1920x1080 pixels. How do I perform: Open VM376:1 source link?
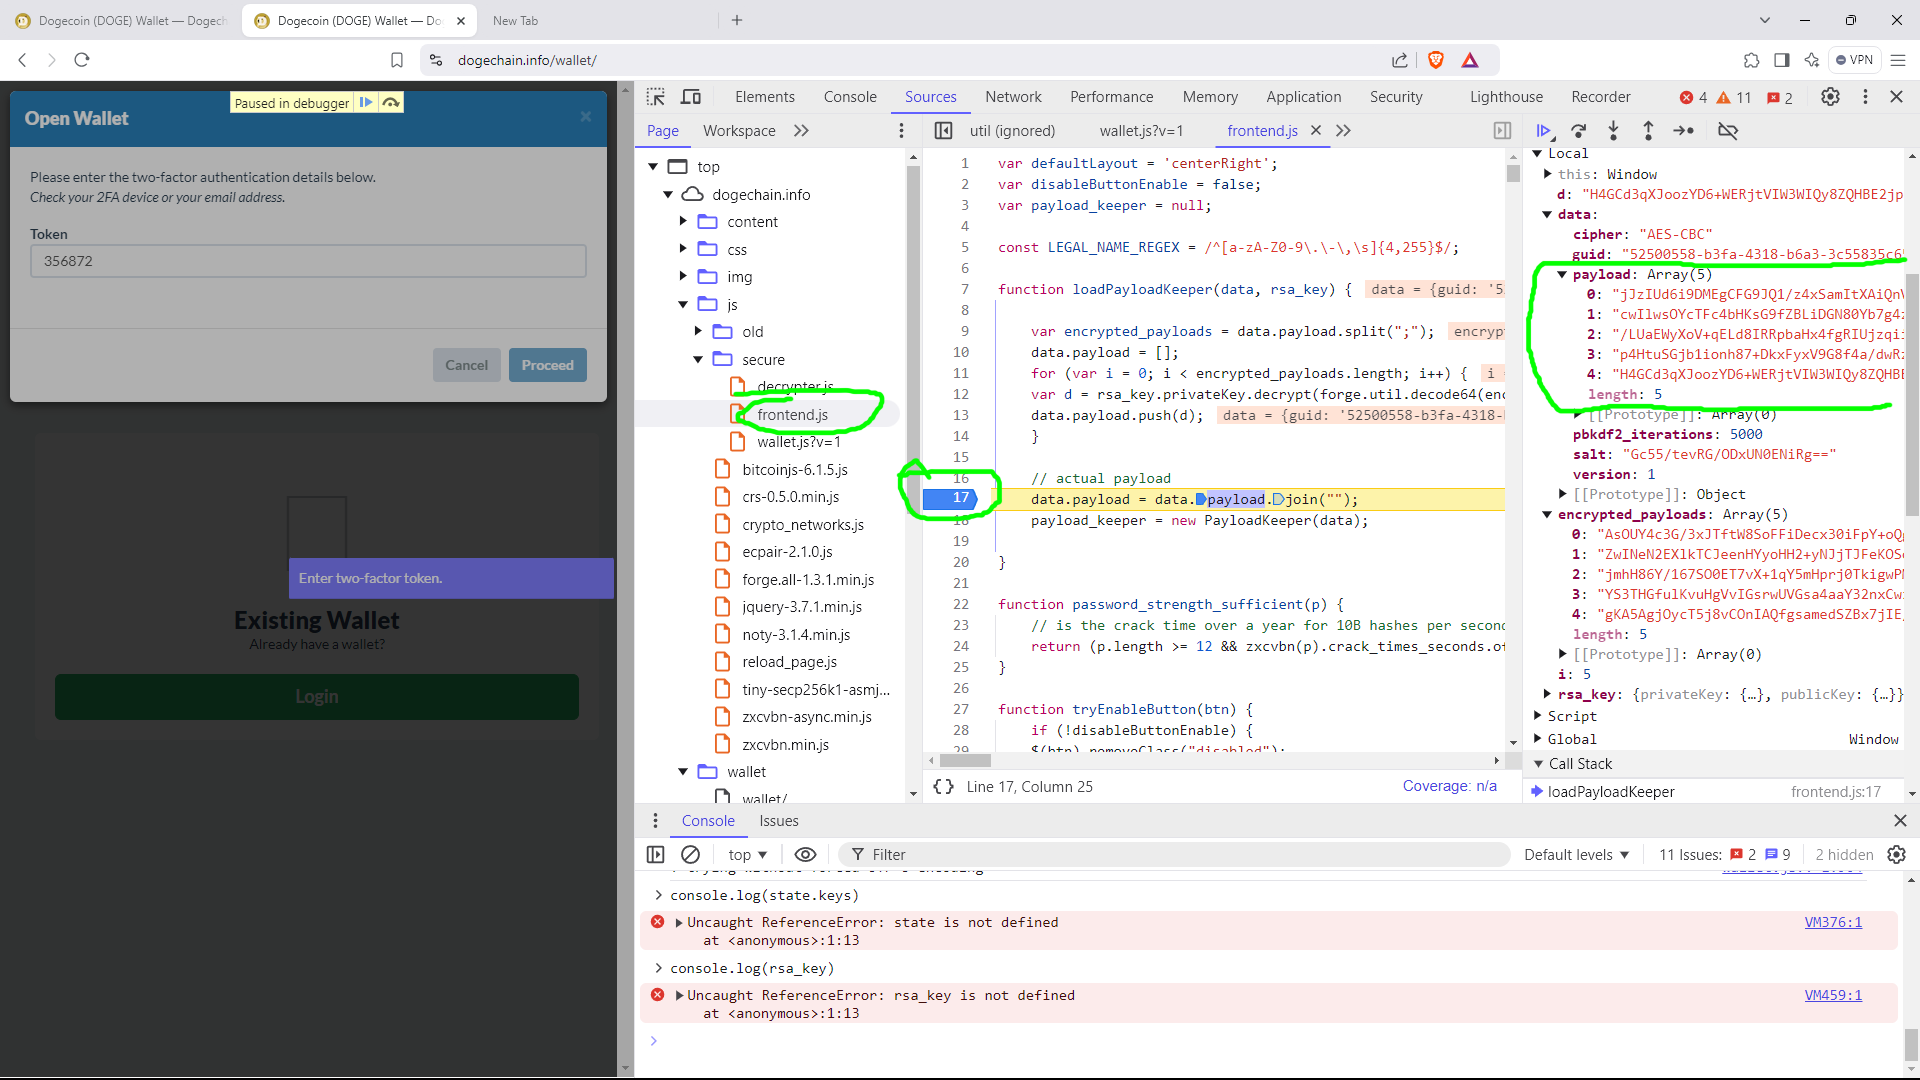[x=1833, y=923]
